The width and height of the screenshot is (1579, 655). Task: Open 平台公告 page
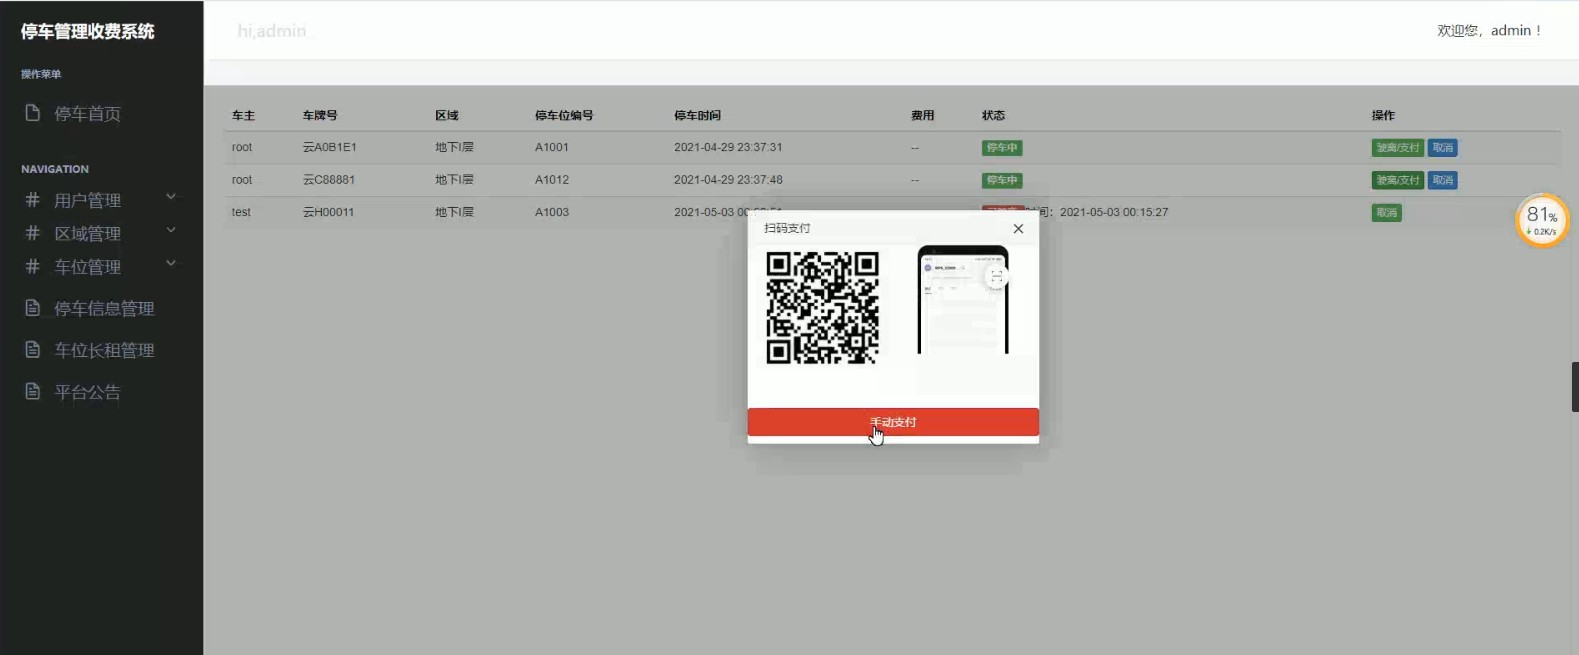(x=87, y=392)
